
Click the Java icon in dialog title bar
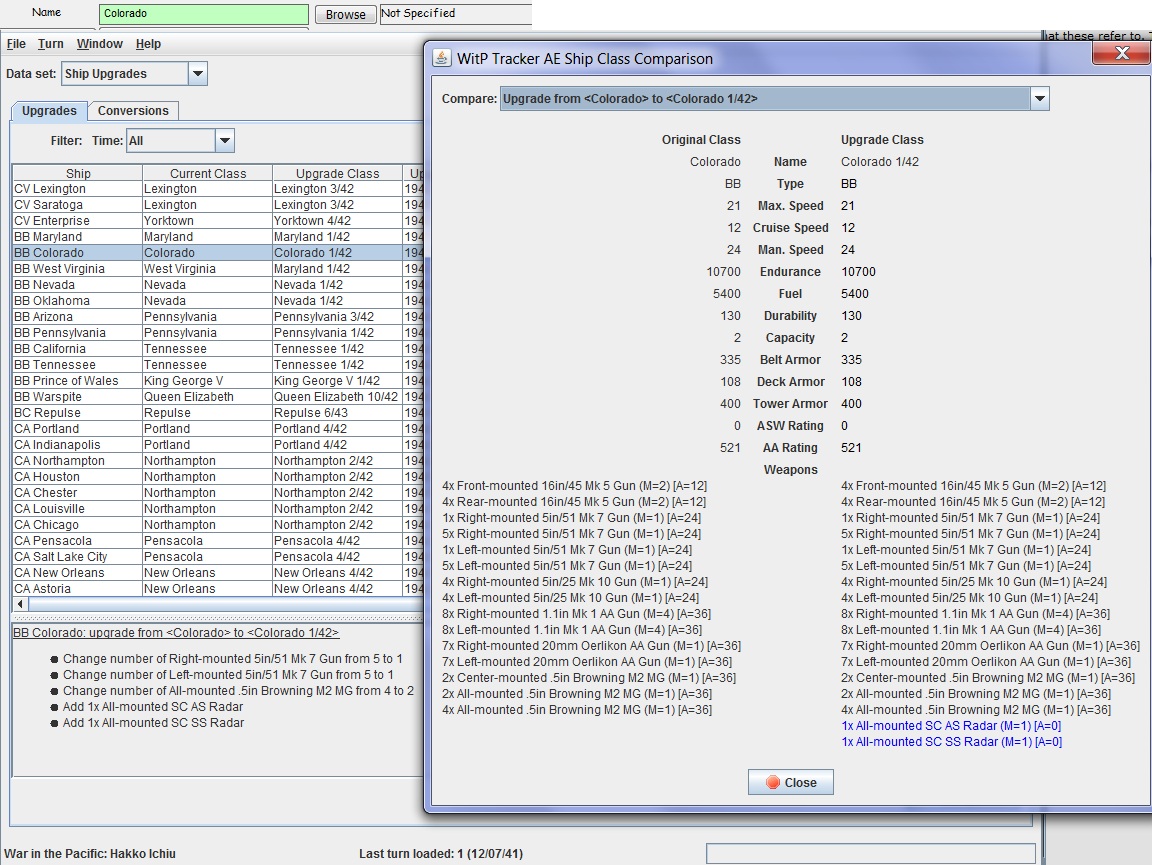[441, 58]
